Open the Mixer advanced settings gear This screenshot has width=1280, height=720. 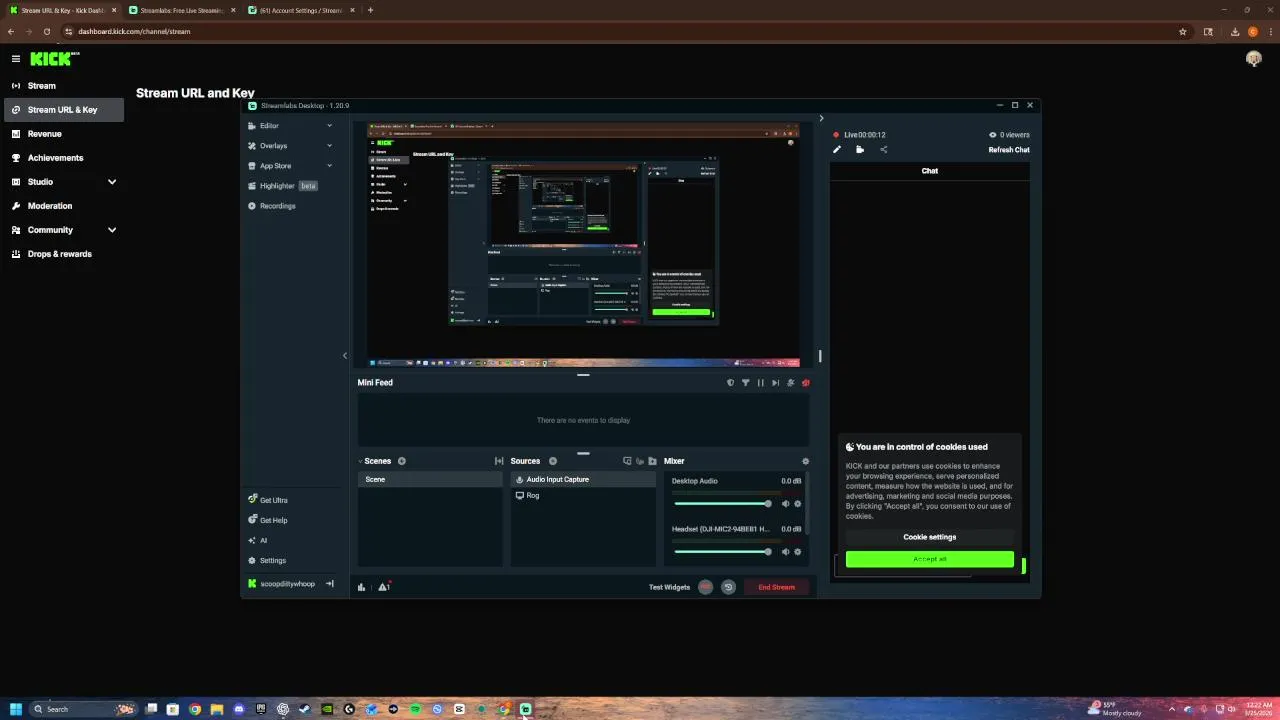click(x=805, y=461)
